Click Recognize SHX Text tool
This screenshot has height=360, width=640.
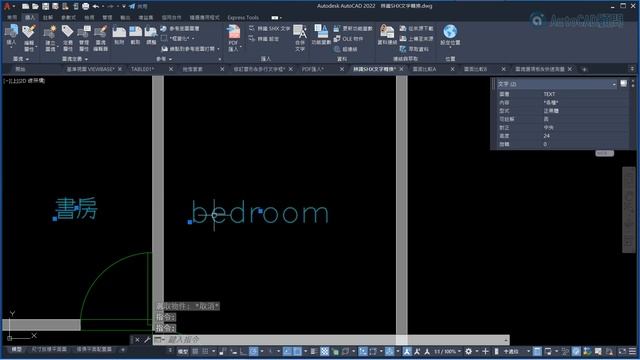[x=270, y=28]
